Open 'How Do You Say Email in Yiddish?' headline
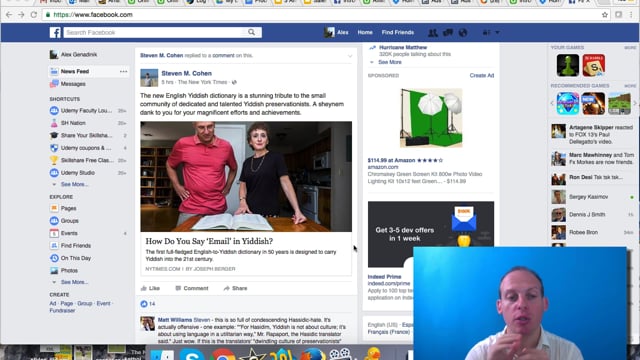This screenshot has width=640, height=360. pyautogui.click(x=209, y=241)
